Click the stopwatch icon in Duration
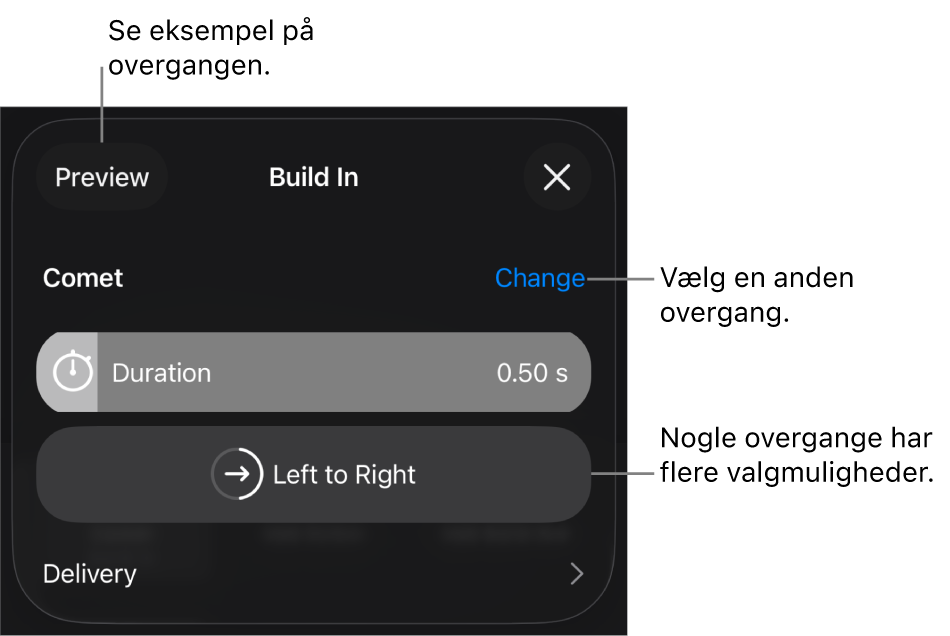 tap(72, 372)
